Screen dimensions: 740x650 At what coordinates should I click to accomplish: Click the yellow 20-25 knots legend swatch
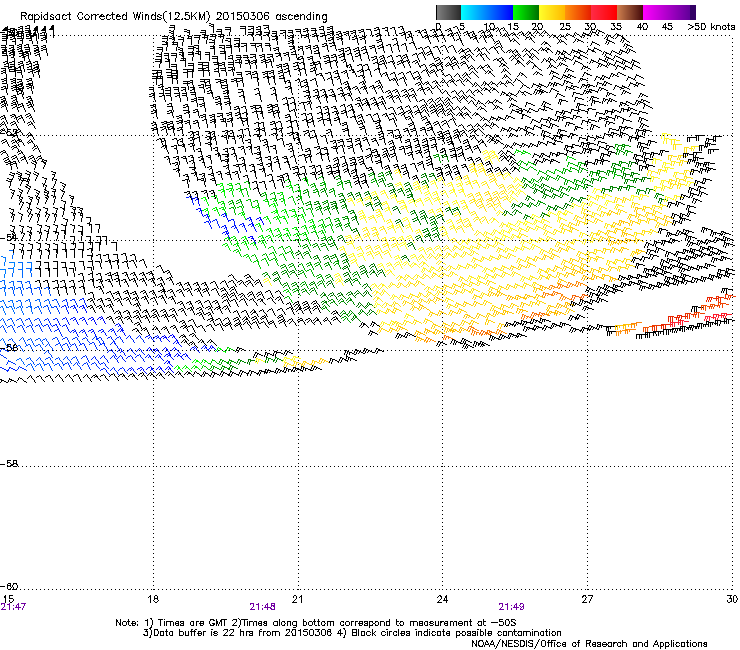click(552, 12)
